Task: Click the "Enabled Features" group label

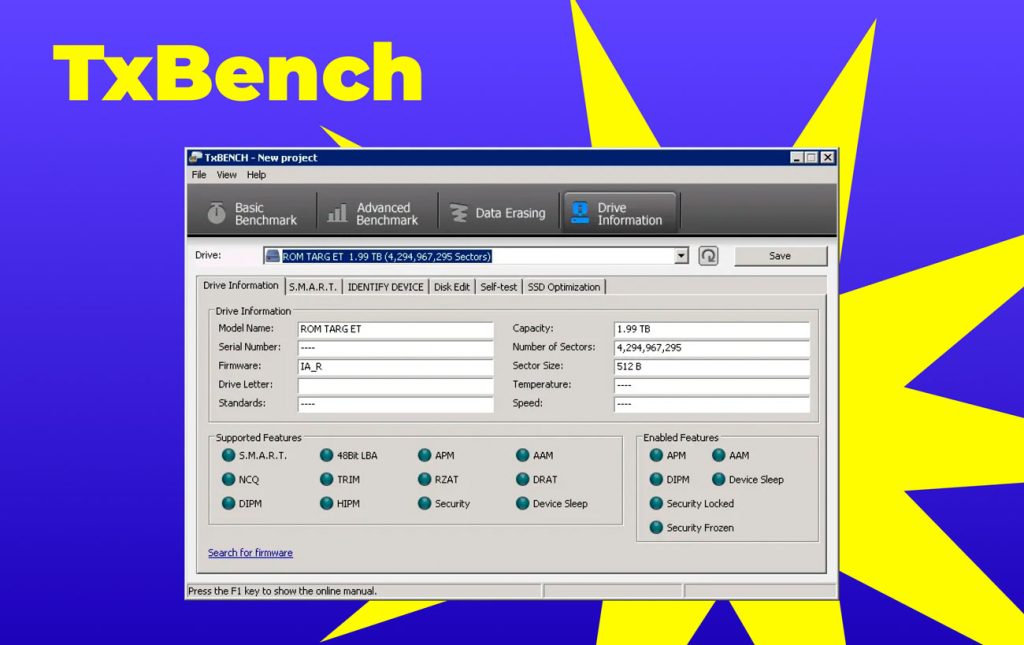Action: 680,437
